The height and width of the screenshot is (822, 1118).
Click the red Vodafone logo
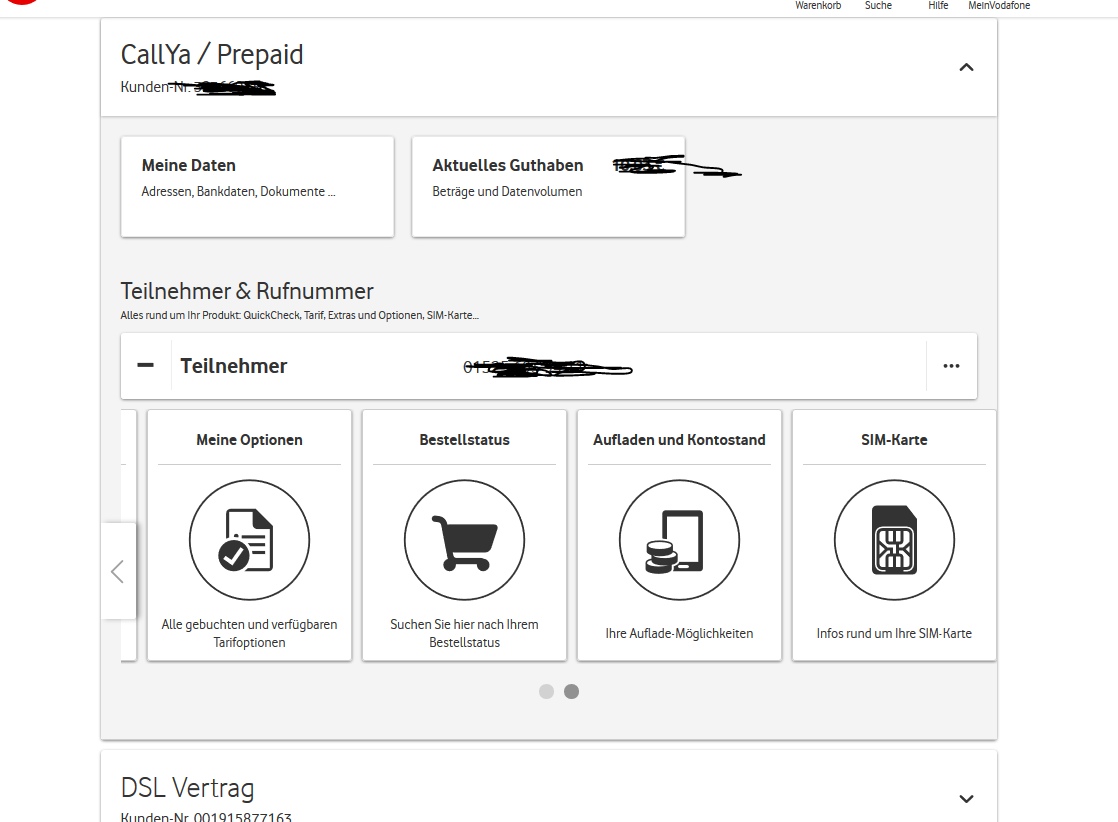tap(22, 3)
